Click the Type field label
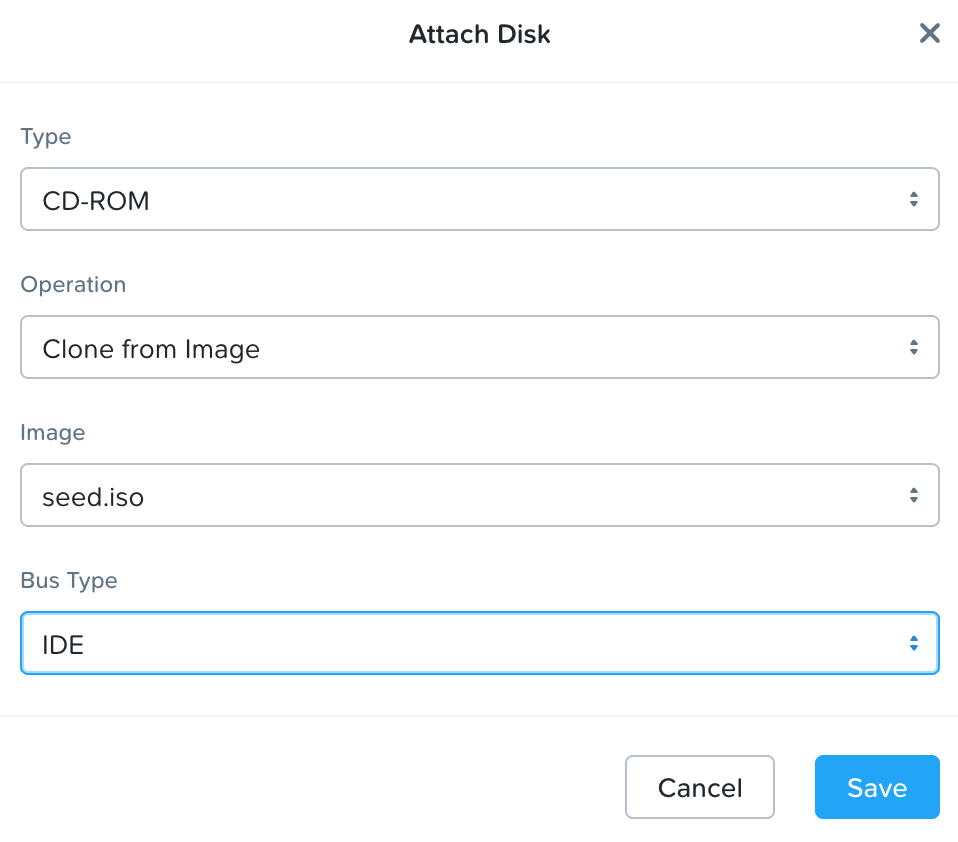The width and height of the screenshot is (958, 842). click(45, 137)
